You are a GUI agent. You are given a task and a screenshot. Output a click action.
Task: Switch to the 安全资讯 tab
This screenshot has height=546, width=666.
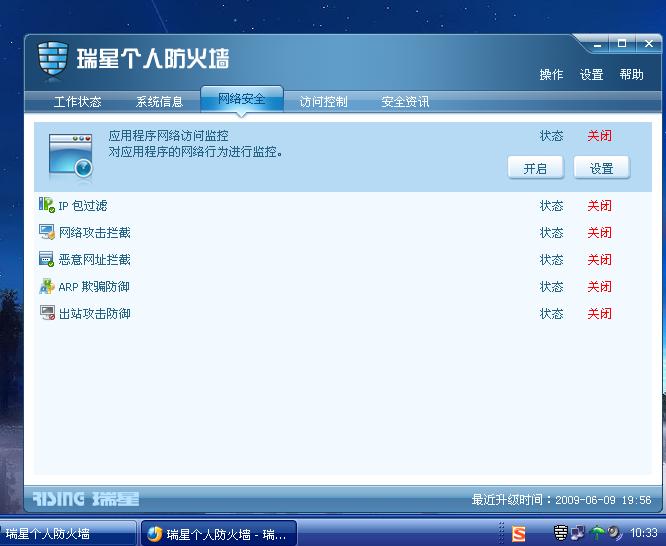click(405, 102)
